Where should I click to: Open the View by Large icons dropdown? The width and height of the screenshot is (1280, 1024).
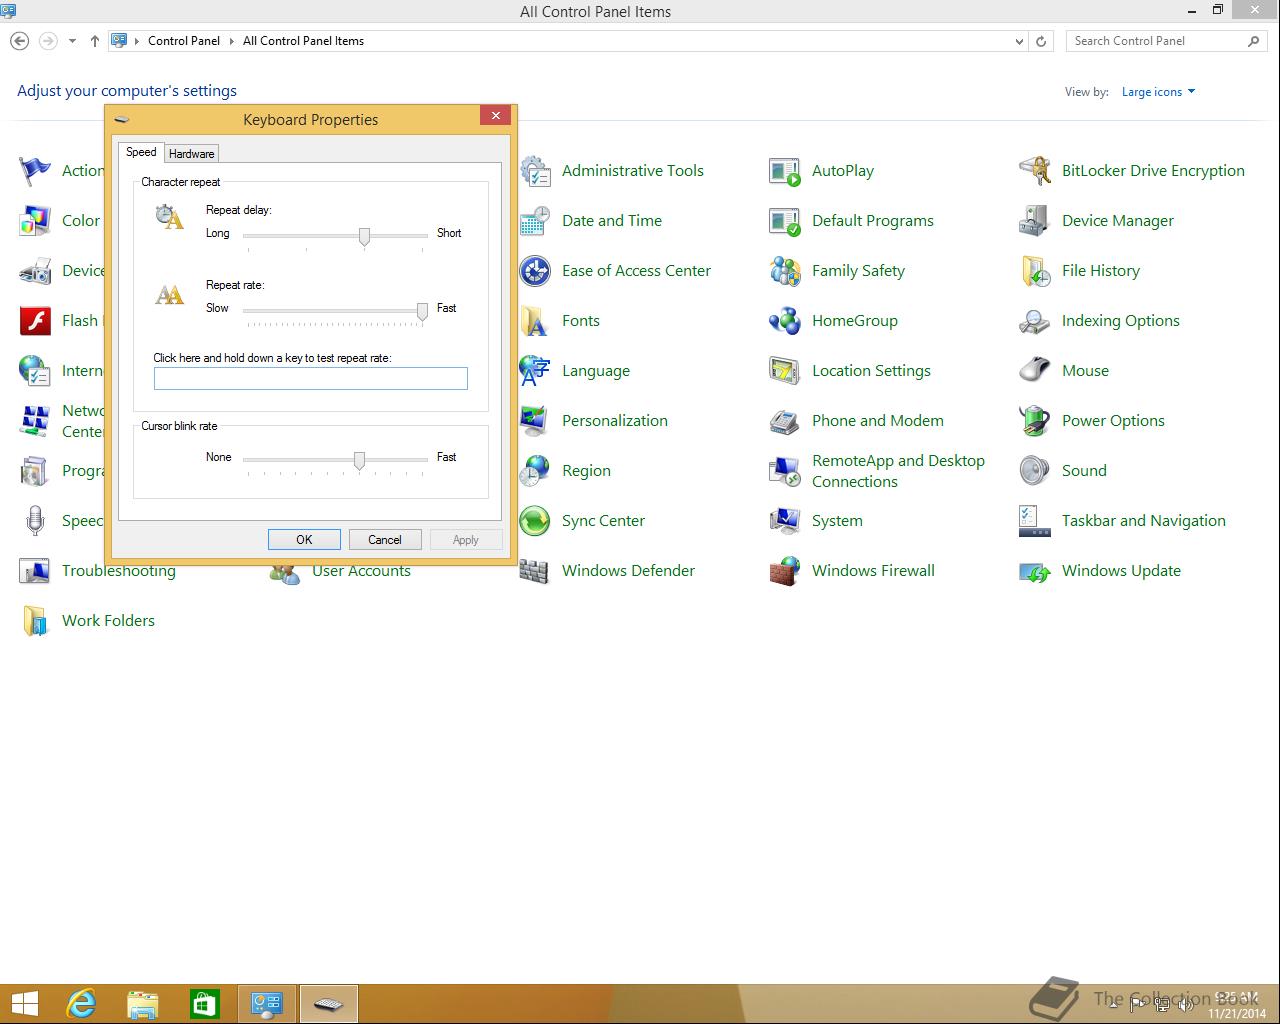tap(1158, 92)
